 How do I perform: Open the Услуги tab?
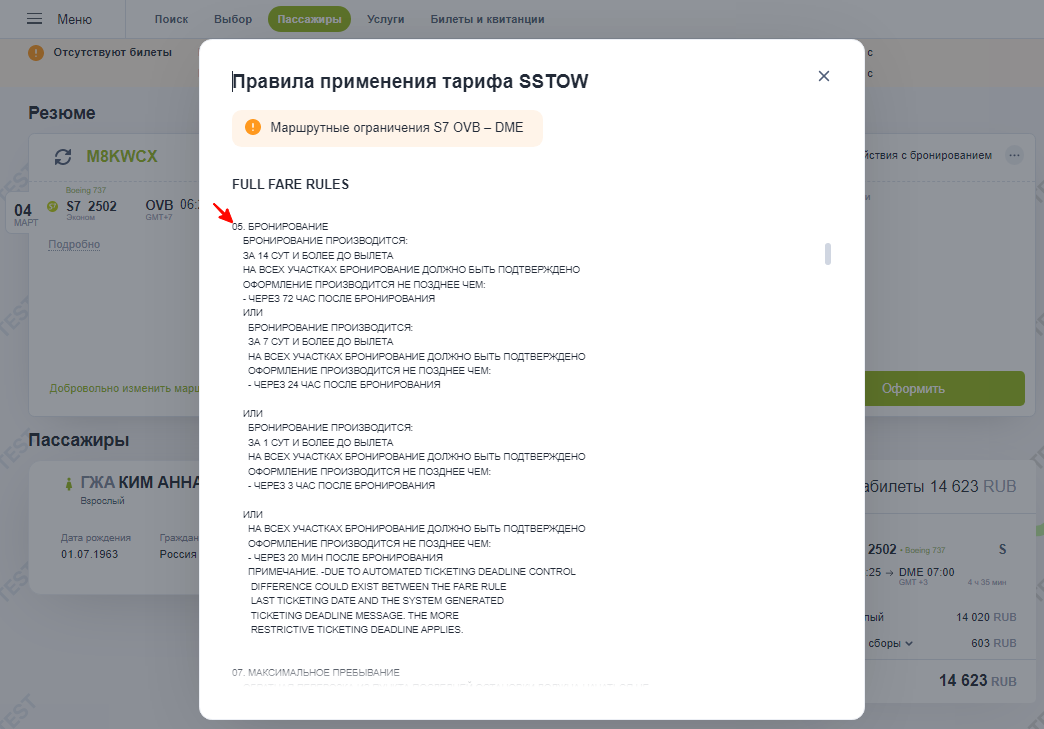pos(386,19)
